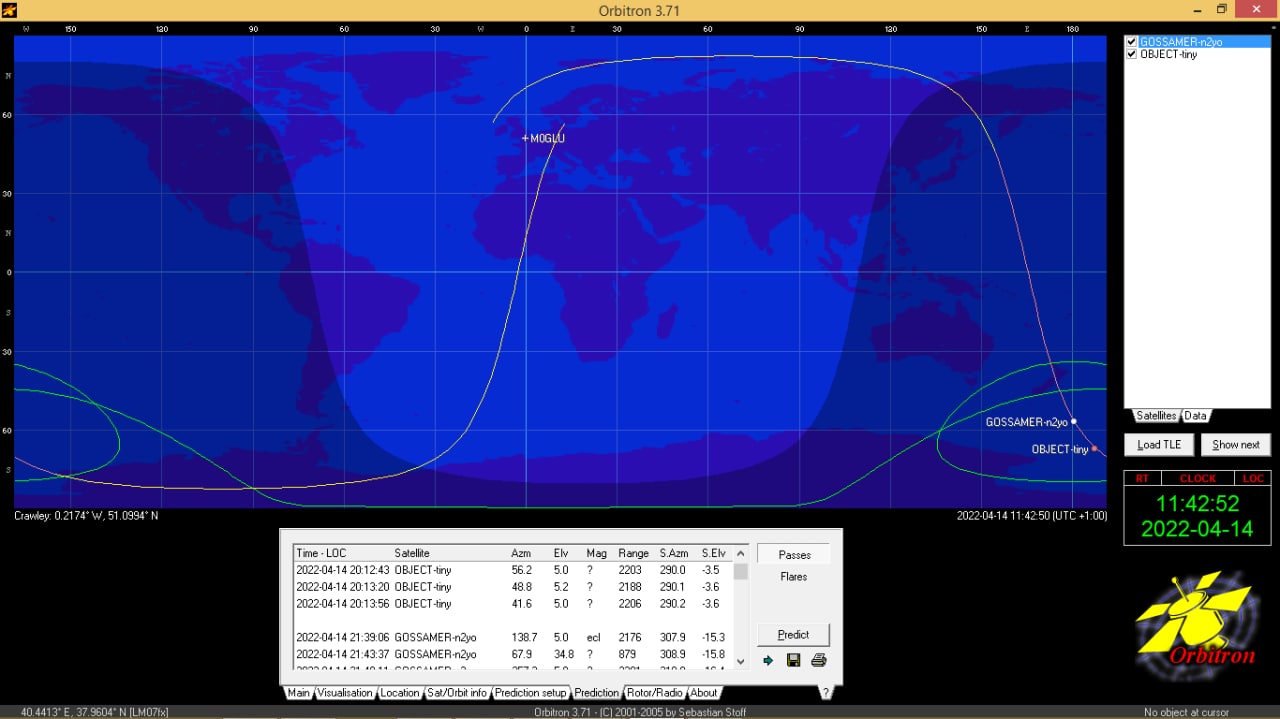Click the OBJECT-tiny satellite marker on map
This screenshot has width=1280, height=719.
pos(1094,449)
